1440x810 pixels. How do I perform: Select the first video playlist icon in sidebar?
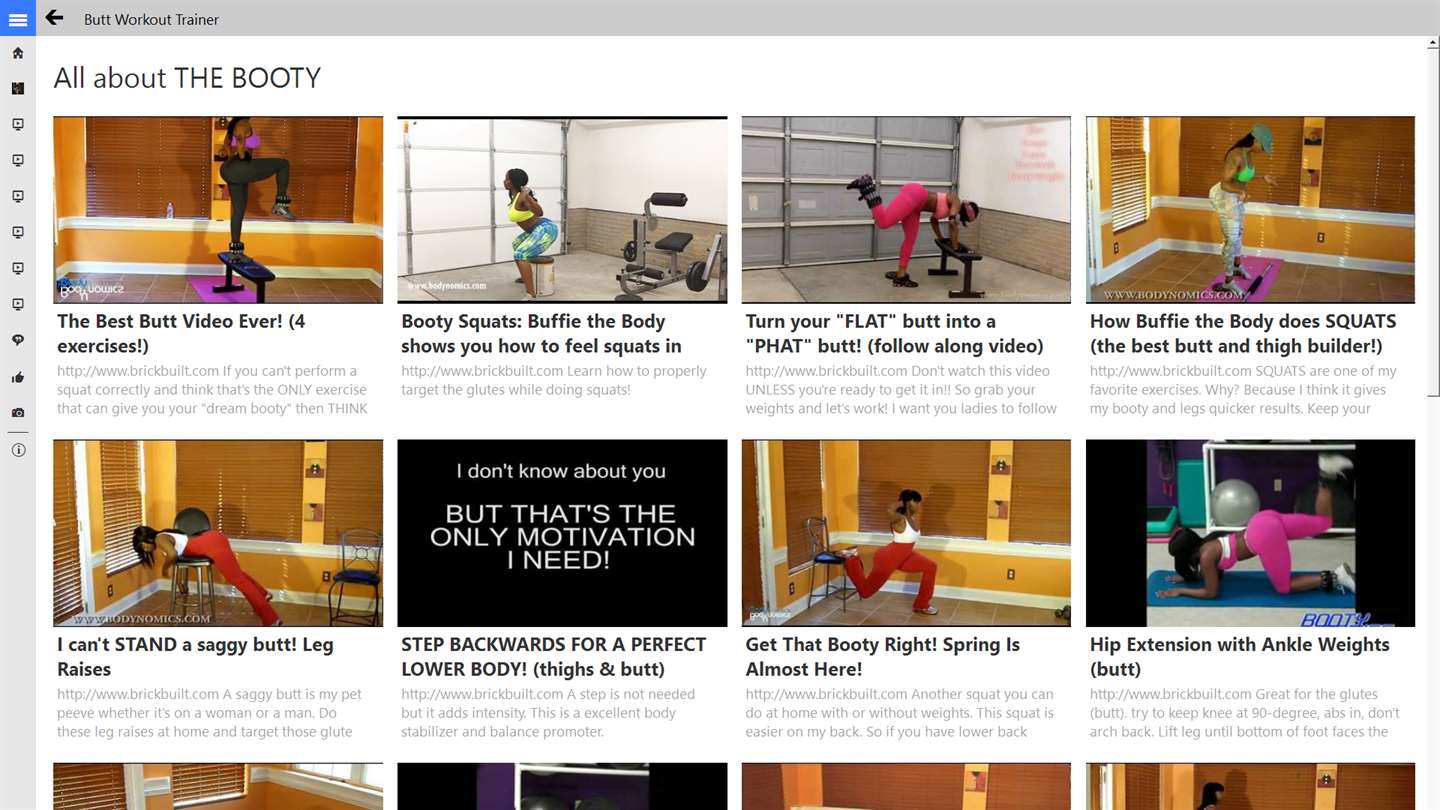pos(18,125)
